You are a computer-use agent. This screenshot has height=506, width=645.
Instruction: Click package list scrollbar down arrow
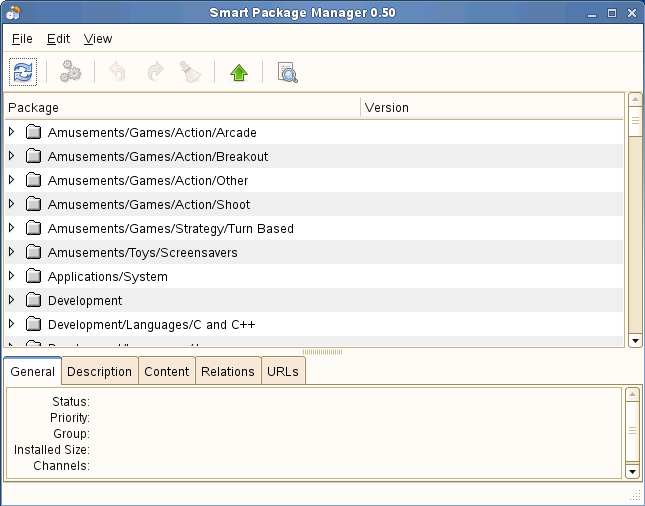(635, 341)
